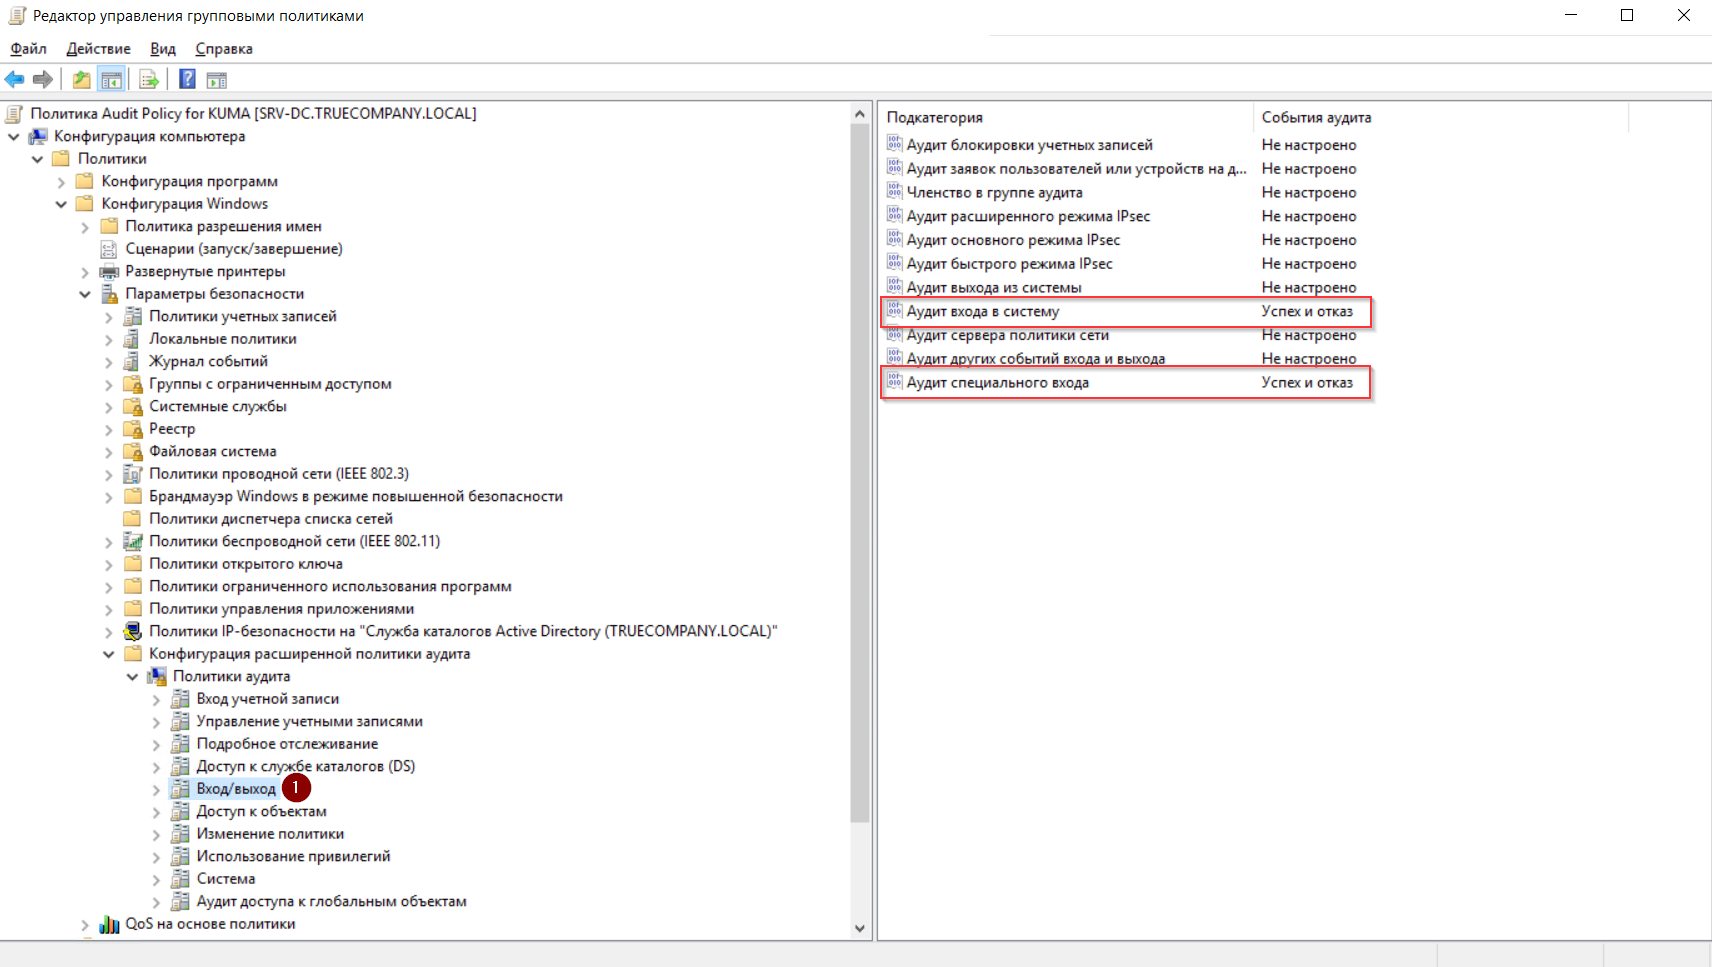The image size is (1712, 967).
Task: Click the blue Back arrow in toolbar
Action: tap(15, 80)
